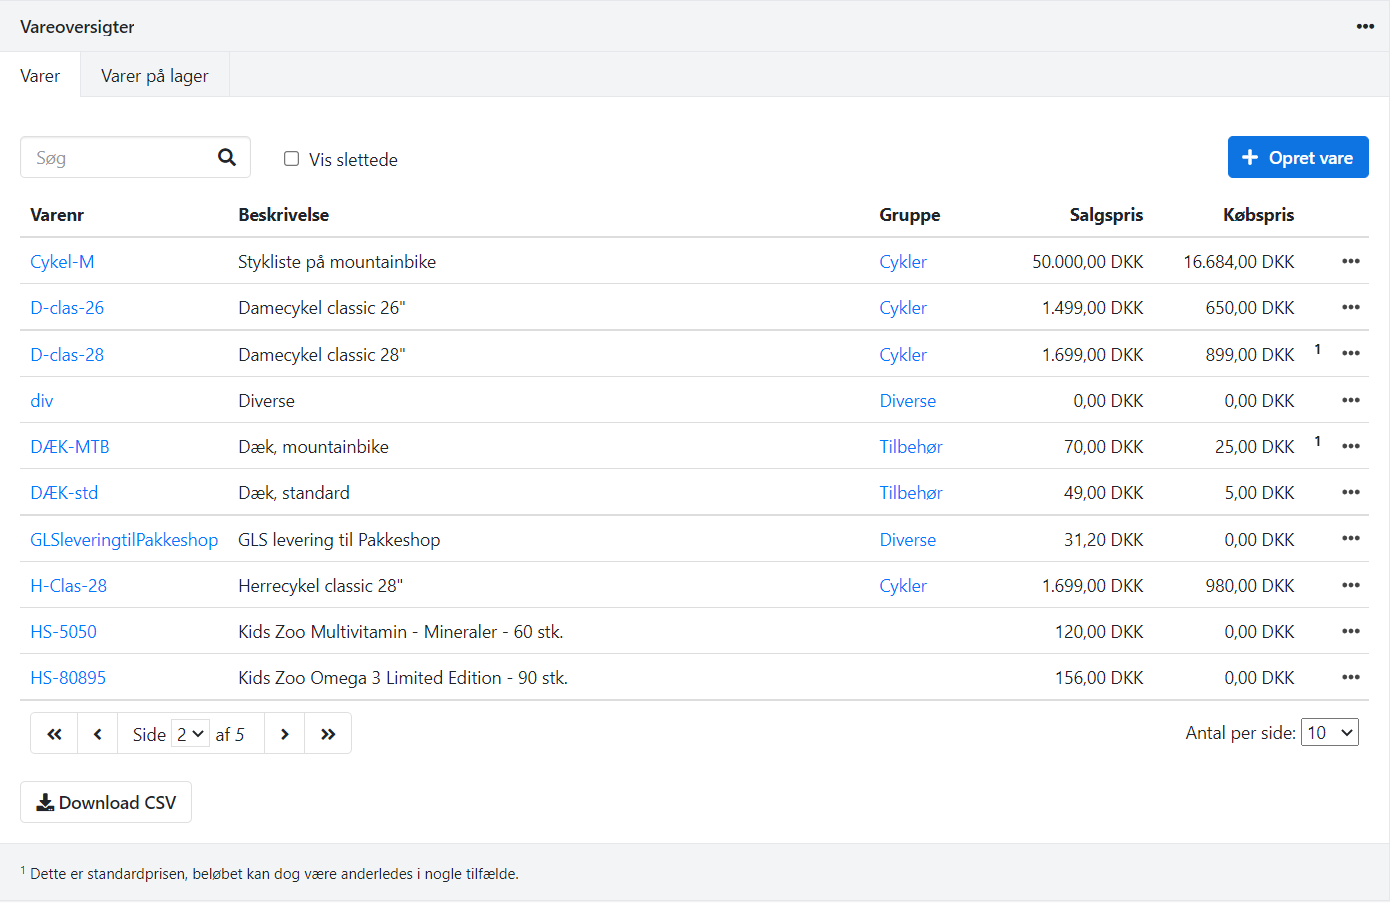Open the div item link
Screen dimensions: 1394x906
42,401
